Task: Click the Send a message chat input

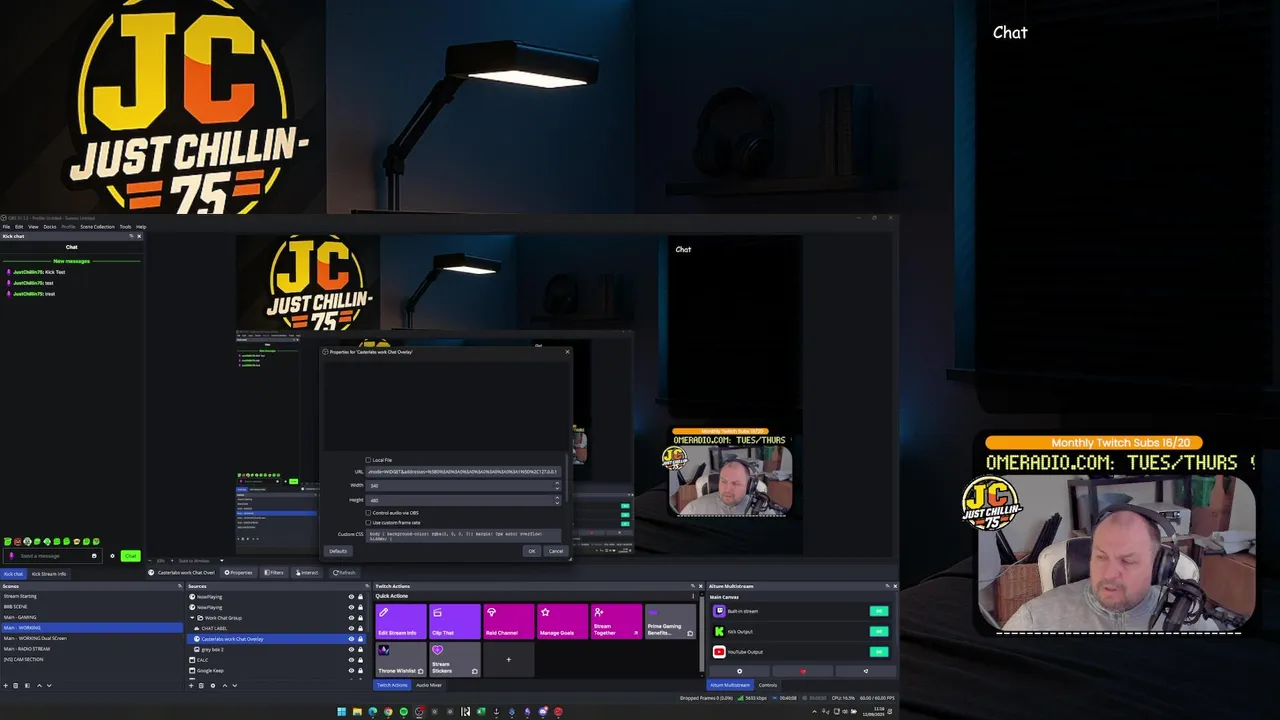Action: point(53,556)
